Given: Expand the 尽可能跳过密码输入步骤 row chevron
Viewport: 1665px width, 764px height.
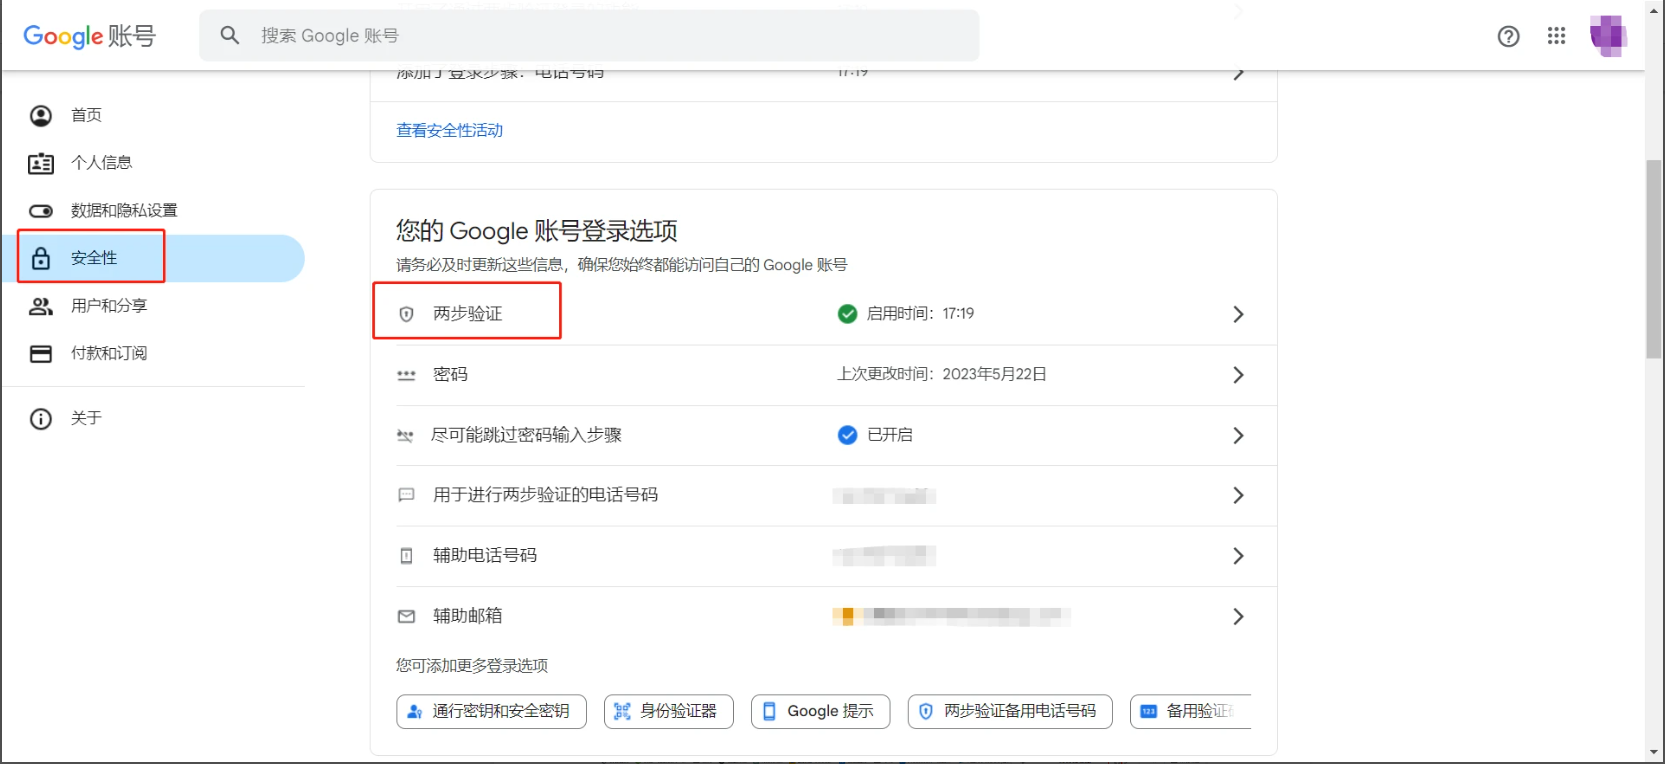Looking at the screenshot, I should click(1238, 435).
